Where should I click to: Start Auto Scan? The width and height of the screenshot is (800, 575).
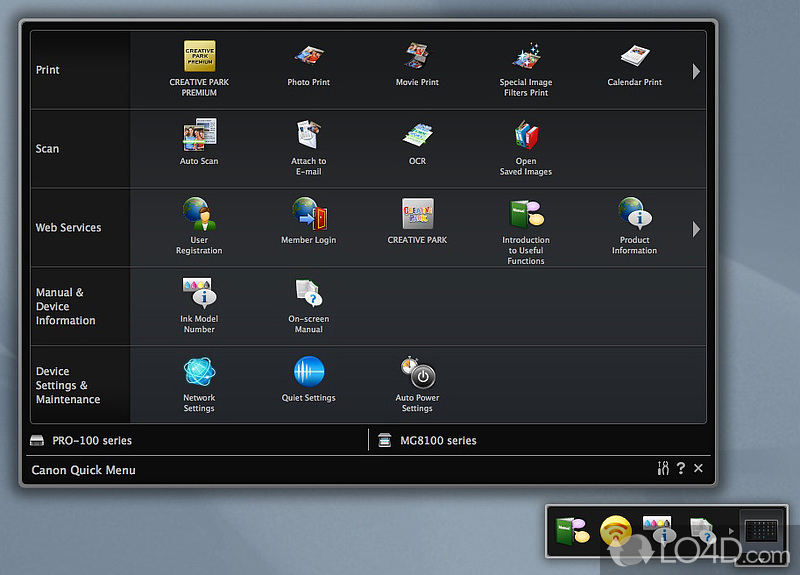[x=199, y=136]
